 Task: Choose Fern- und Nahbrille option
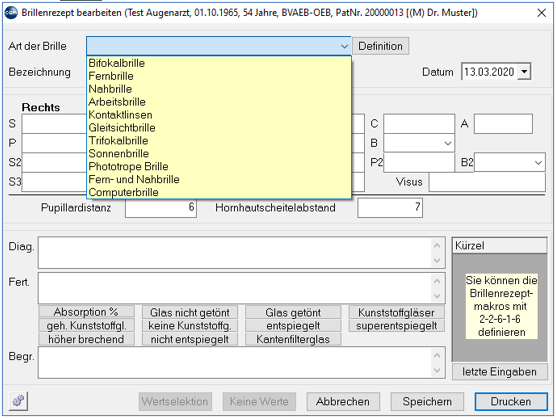click(x=219, y=179)
